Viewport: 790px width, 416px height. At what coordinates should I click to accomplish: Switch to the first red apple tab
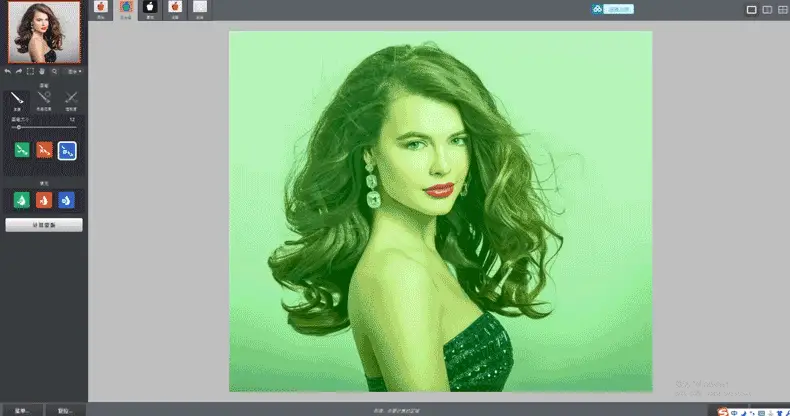click(101, 10)
